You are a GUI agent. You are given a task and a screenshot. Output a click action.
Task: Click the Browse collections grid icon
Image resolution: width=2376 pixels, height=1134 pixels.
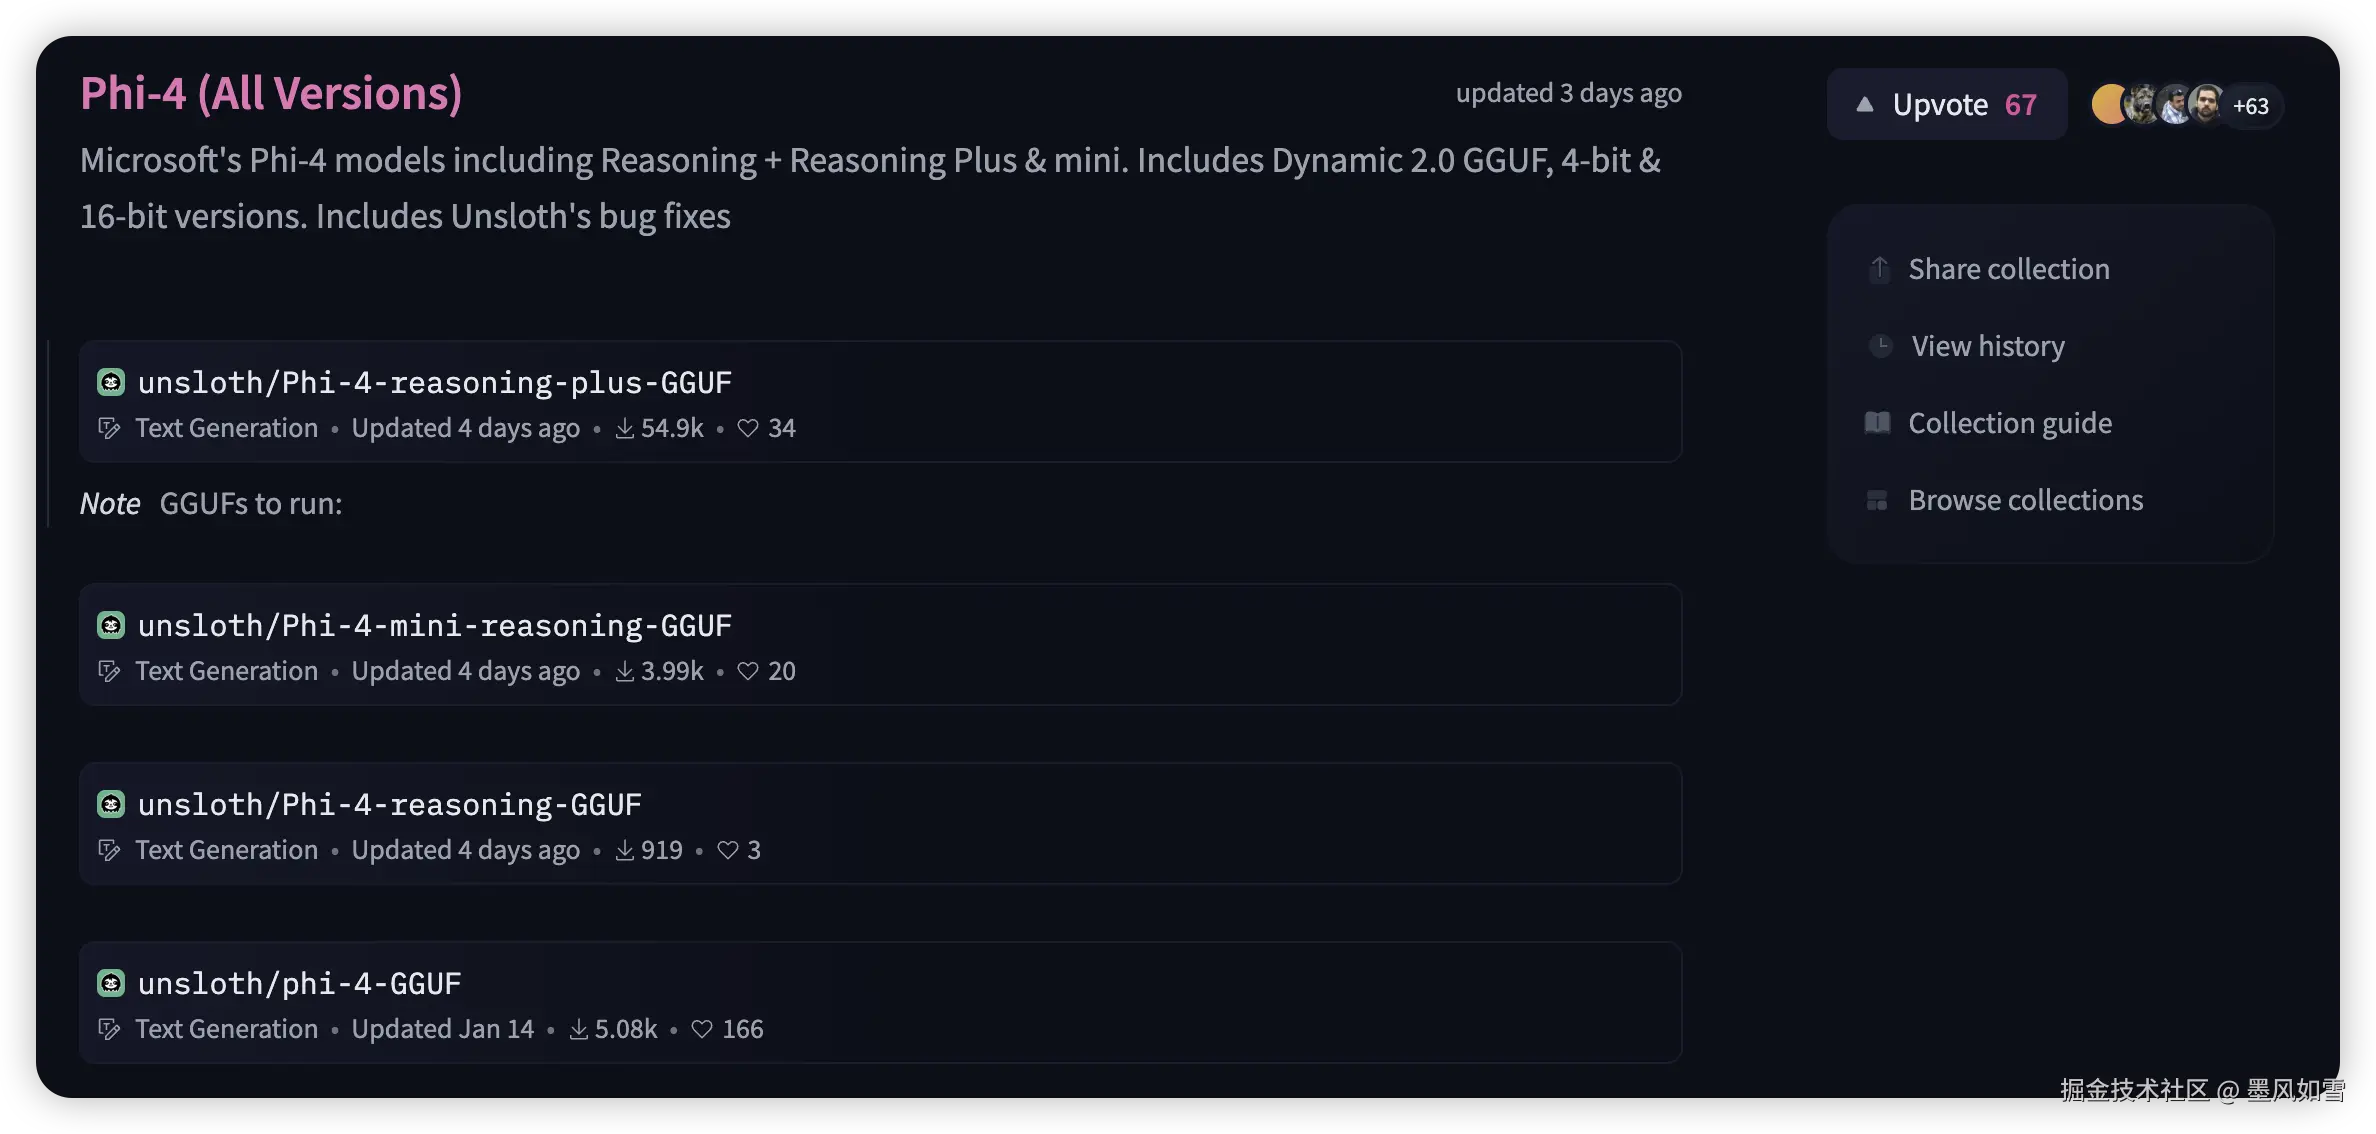tap(1877, 500)
